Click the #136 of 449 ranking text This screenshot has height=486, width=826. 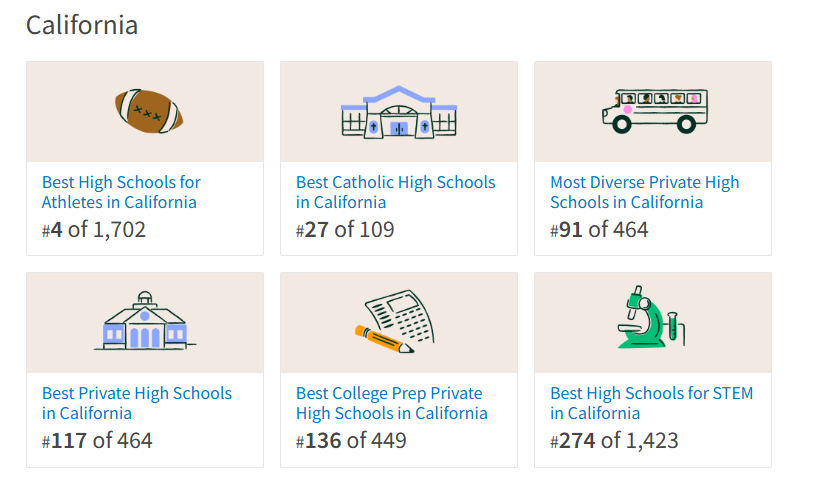[x=351, y=441]
